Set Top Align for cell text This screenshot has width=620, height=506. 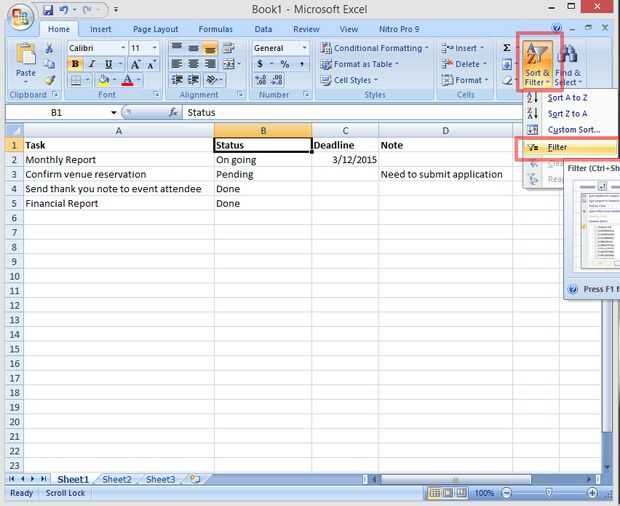(x=177, y=48)
